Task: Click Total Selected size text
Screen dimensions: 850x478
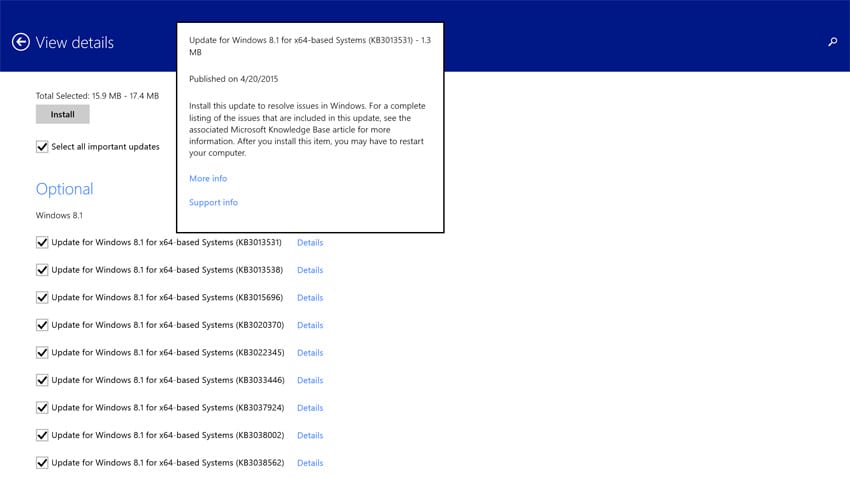Action: (98, 95)
